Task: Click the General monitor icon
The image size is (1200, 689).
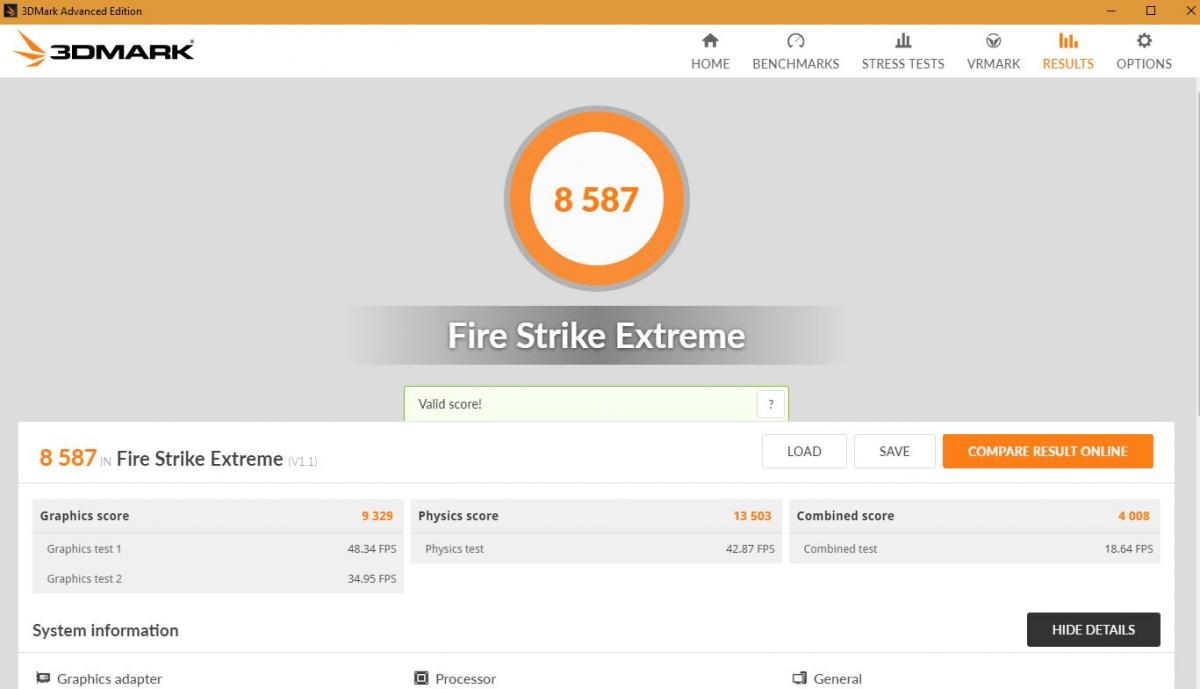Action: tap(799, 679)
